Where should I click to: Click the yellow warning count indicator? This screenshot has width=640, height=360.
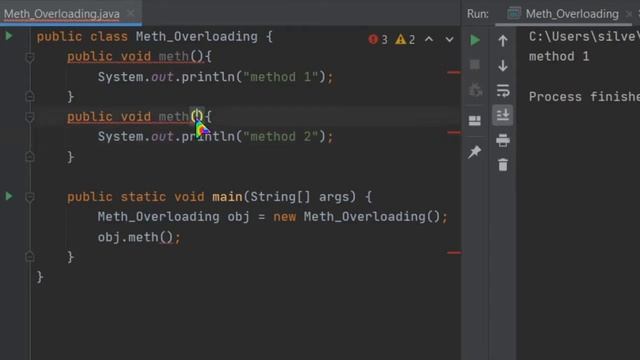pyautogui.click(x=405, y=39)
